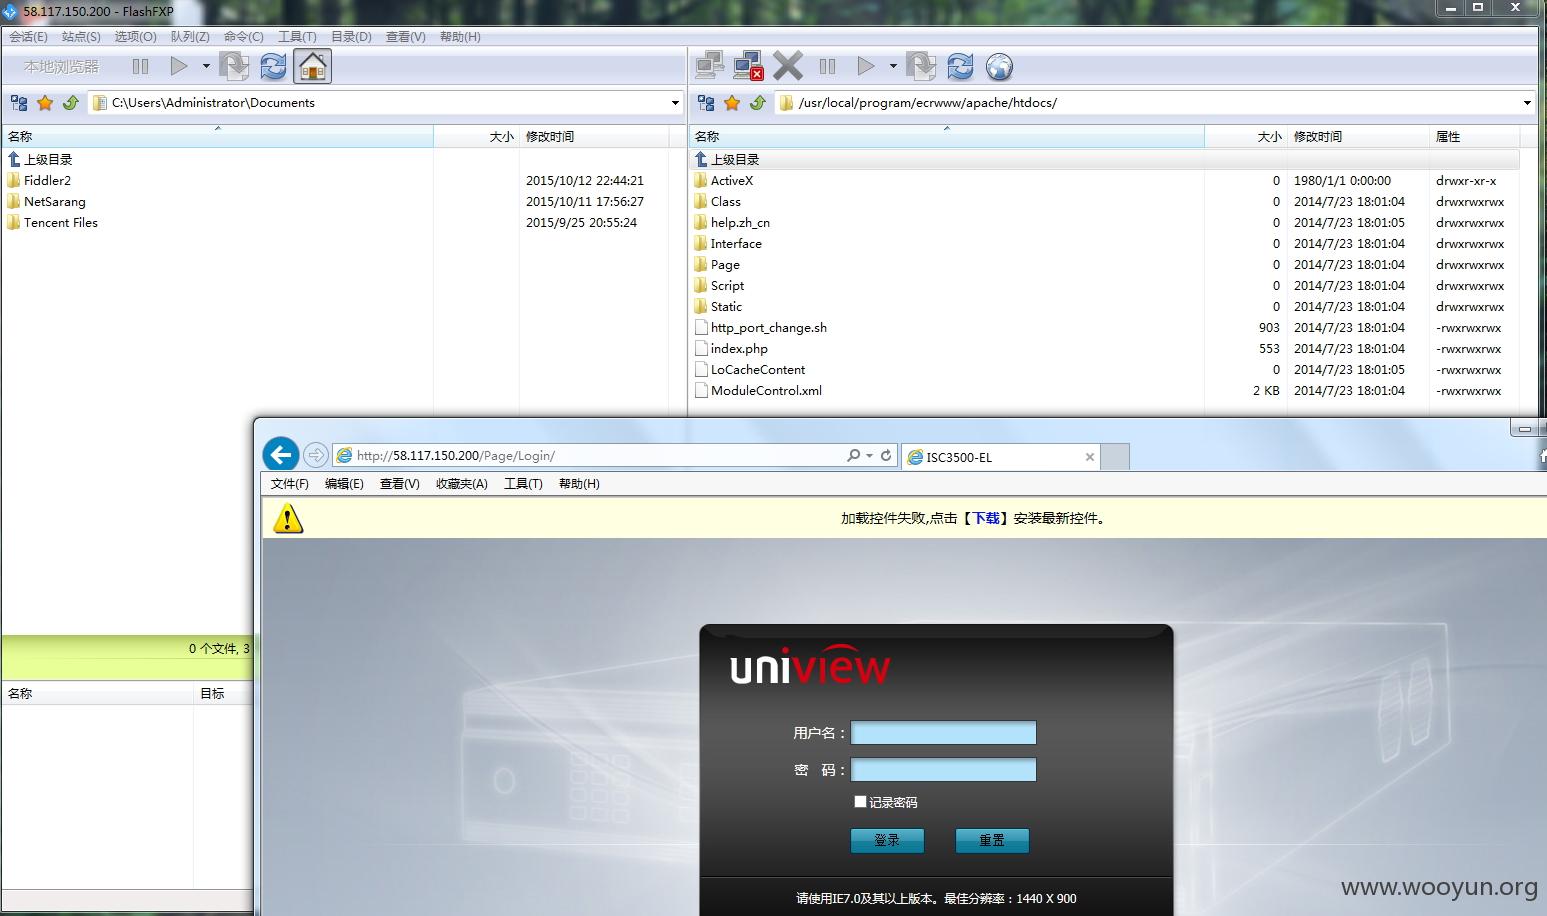Click the address bar search magnifier icon

click(853, 455)
